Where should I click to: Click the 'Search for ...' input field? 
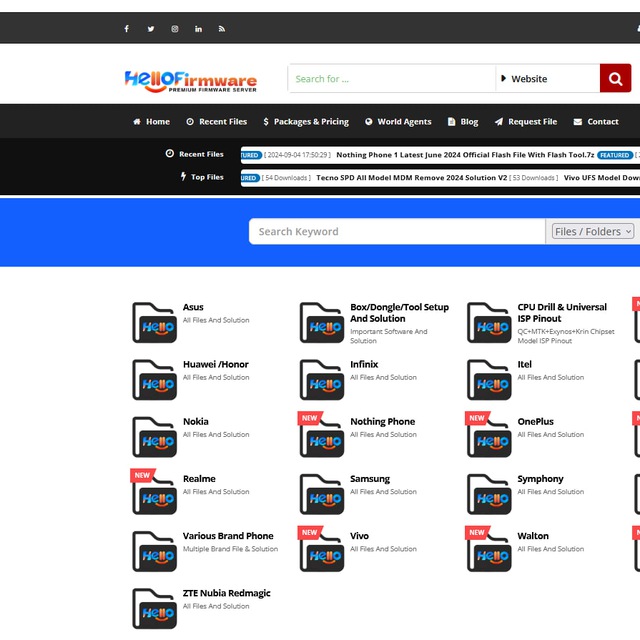(x=392, y=78)
